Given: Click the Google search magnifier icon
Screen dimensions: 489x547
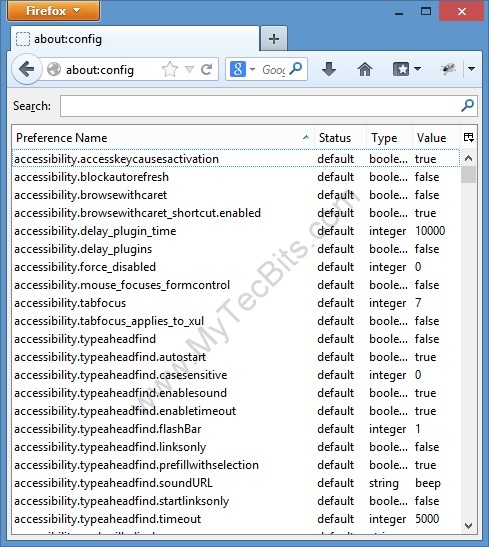Looking at the screenshot, I should (x=296, y=69).
